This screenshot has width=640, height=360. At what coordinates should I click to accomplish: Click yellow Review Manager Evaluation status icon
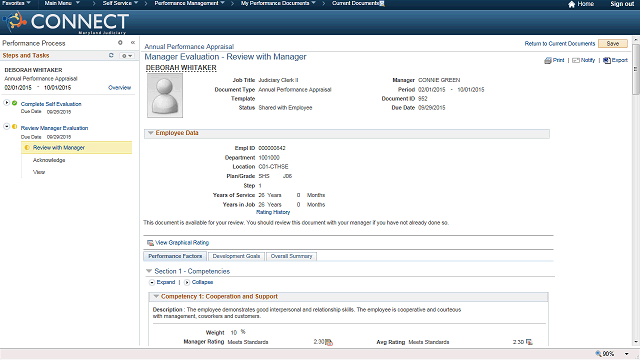(15, 127)
